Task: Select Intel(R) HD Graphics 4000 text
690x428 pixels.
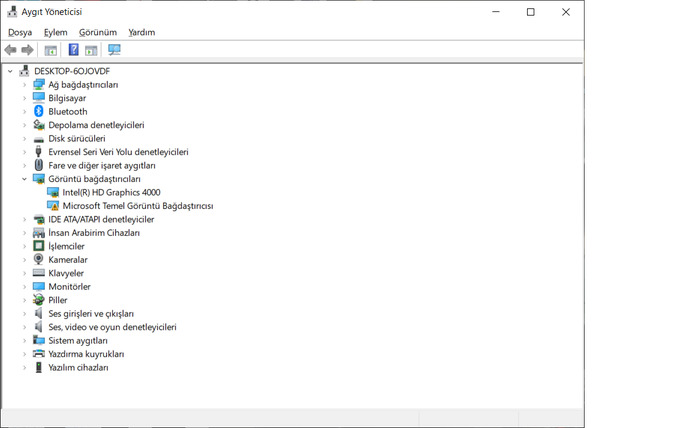Action: (111, 192)
